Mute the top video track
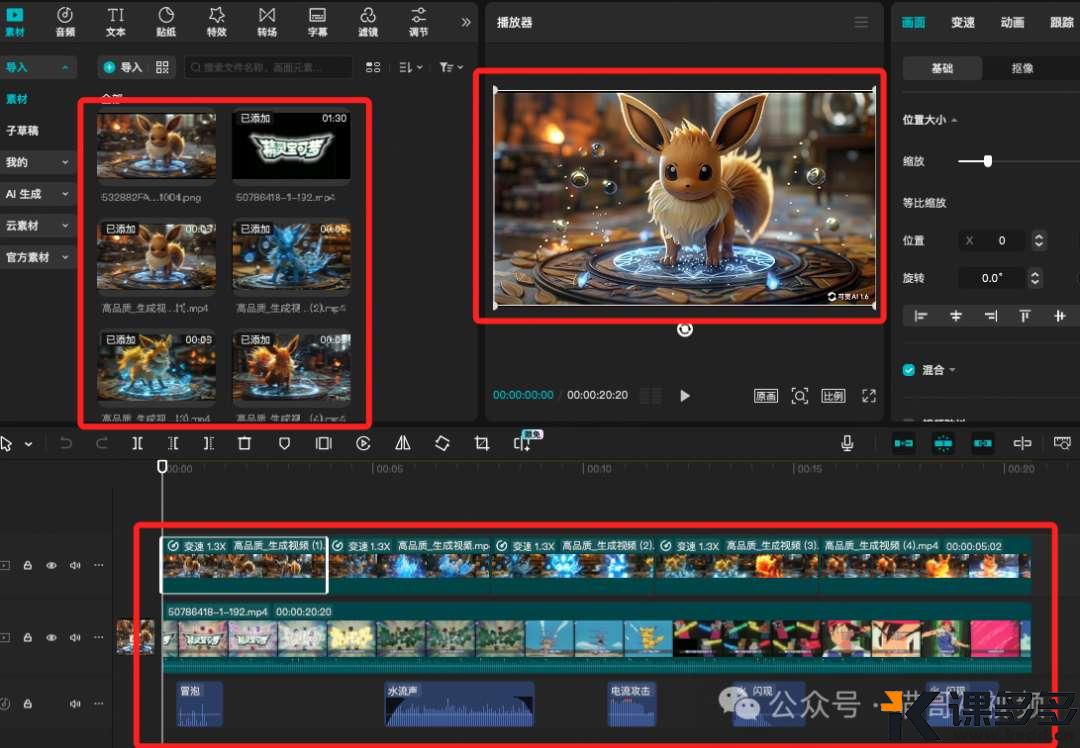The image size is (1080, 748). tap(74, 565)
